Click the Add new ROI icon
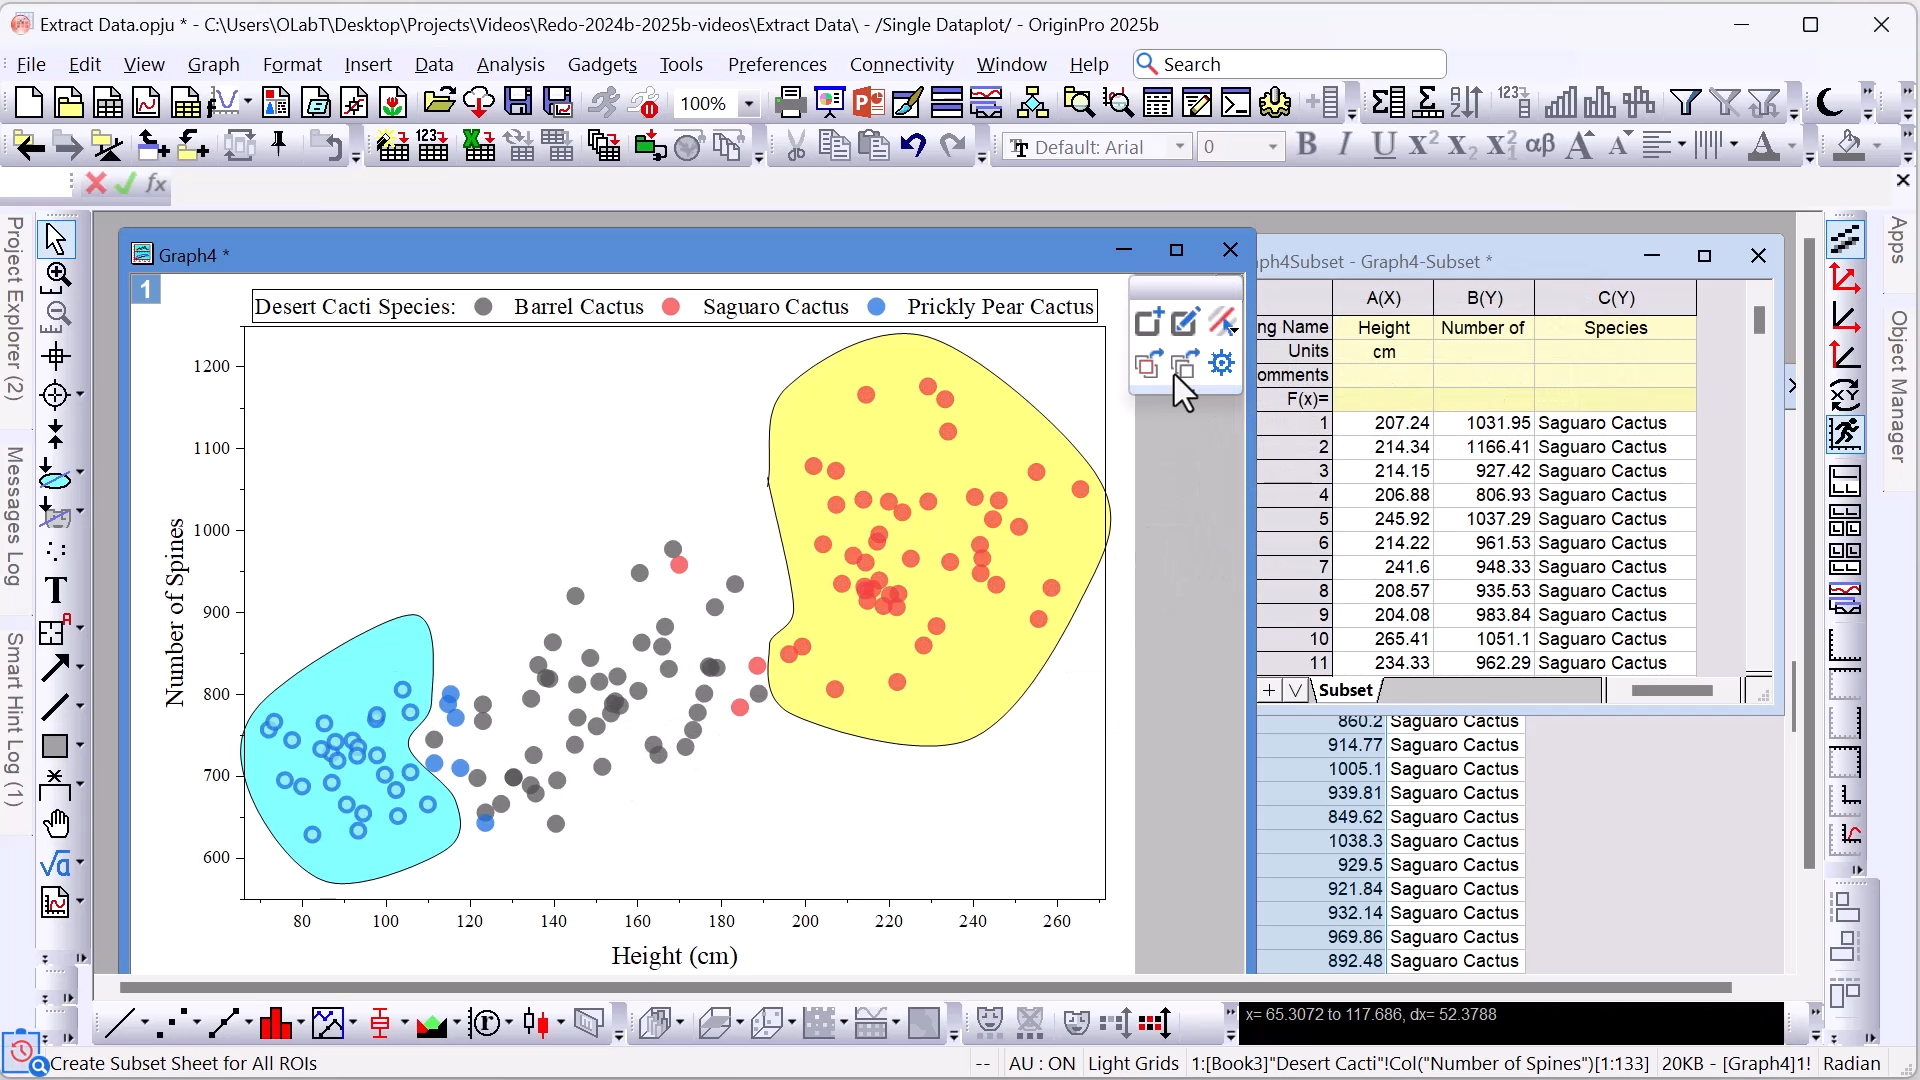The image size is (1920, 1080). (1148, 321)
